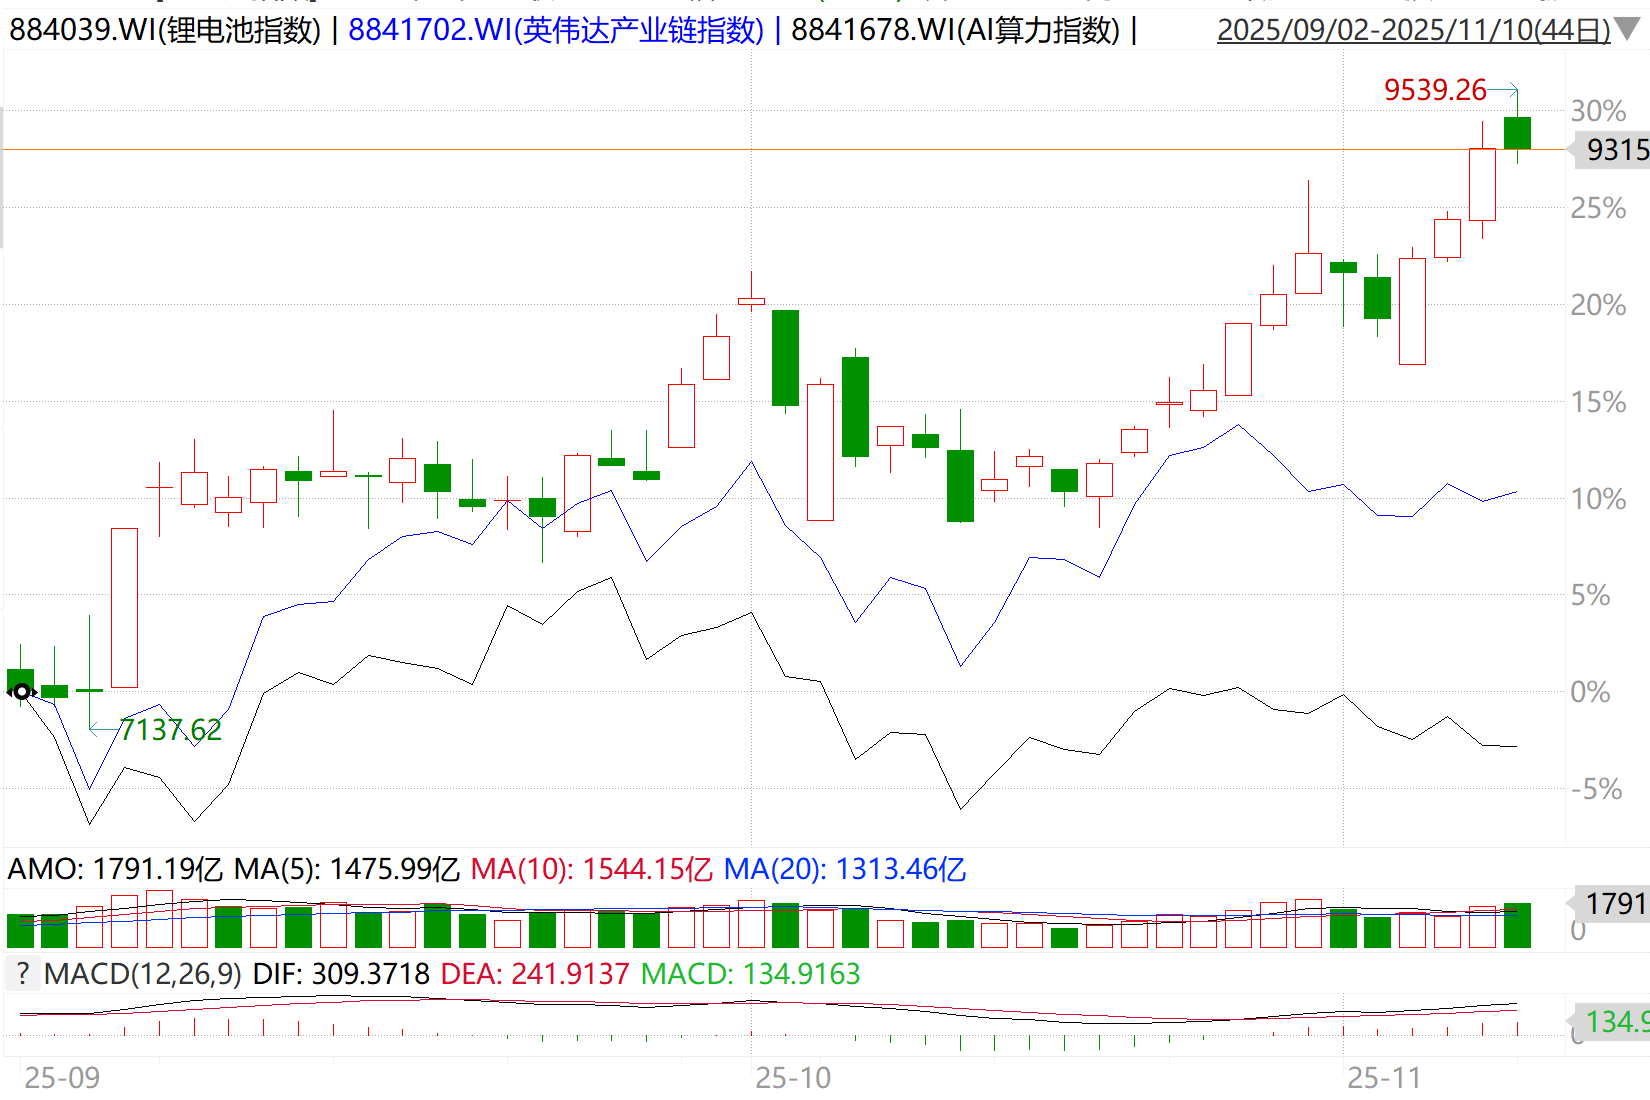Select the blue 8841702.WI 英伟达产业链指数 label
The height and width of the screenshot is (1100, 1650).
(x=555, y=30)
